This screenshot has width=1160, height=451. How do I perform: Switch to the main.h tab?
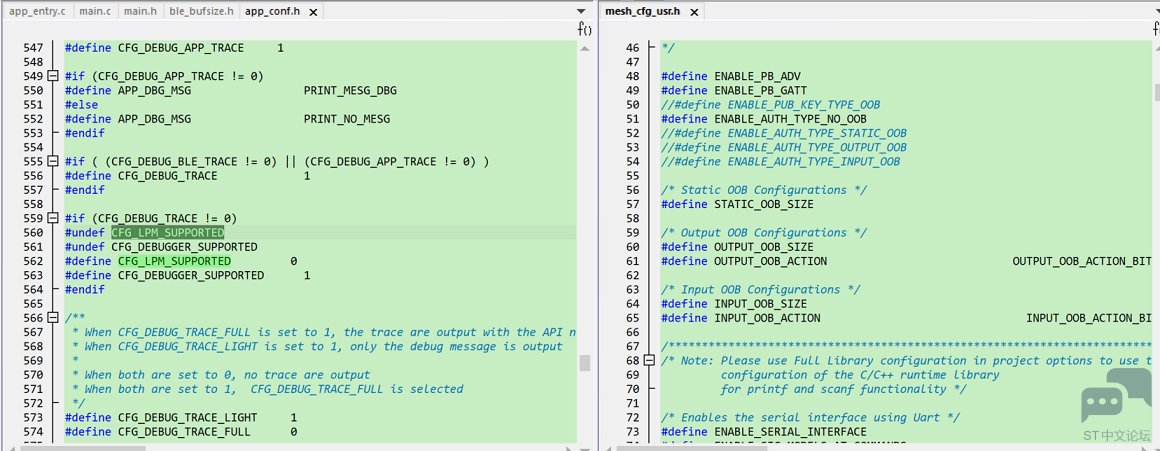coord(140,11)
